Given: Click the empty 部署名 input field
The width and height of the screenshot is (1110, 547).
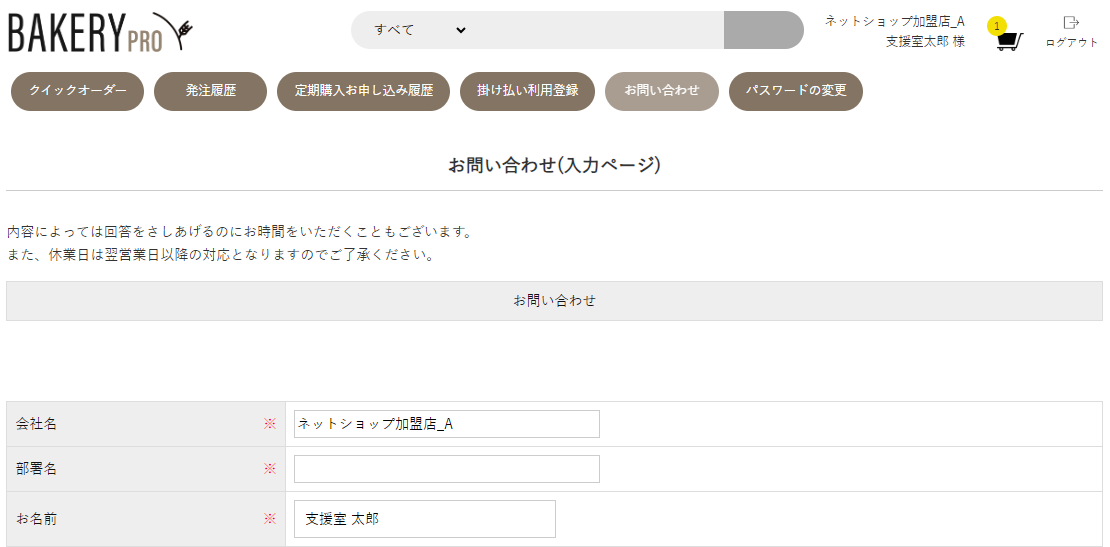Looking at the screenshot, I should tap(446, 469).
